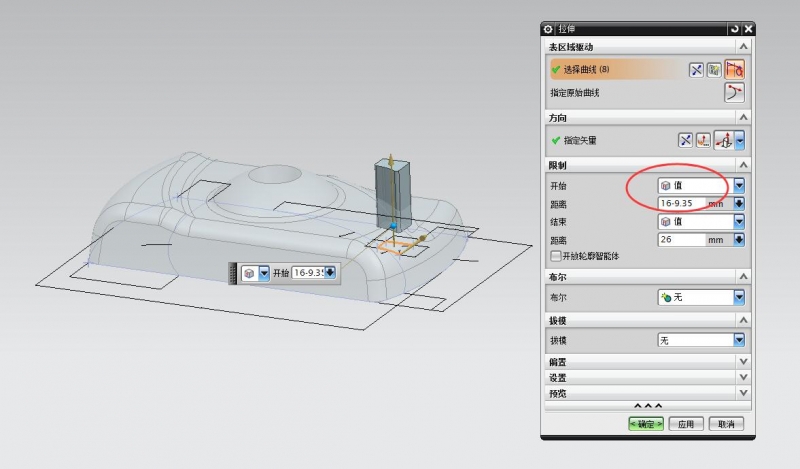The image size is (800, 469).
Task: Open the 拔模 draft dropdown
Action: (739, 340)
